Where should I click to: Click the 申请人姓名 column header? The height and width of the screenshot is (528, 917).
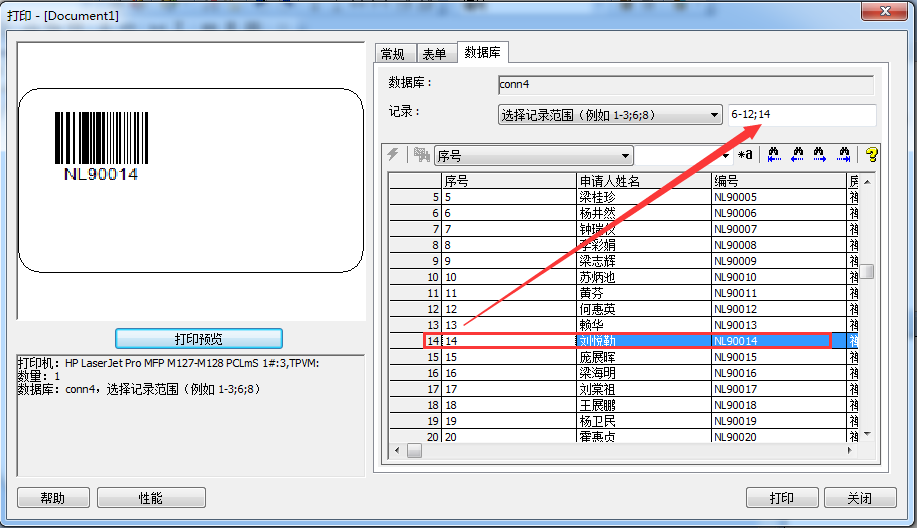click(644, 181)
